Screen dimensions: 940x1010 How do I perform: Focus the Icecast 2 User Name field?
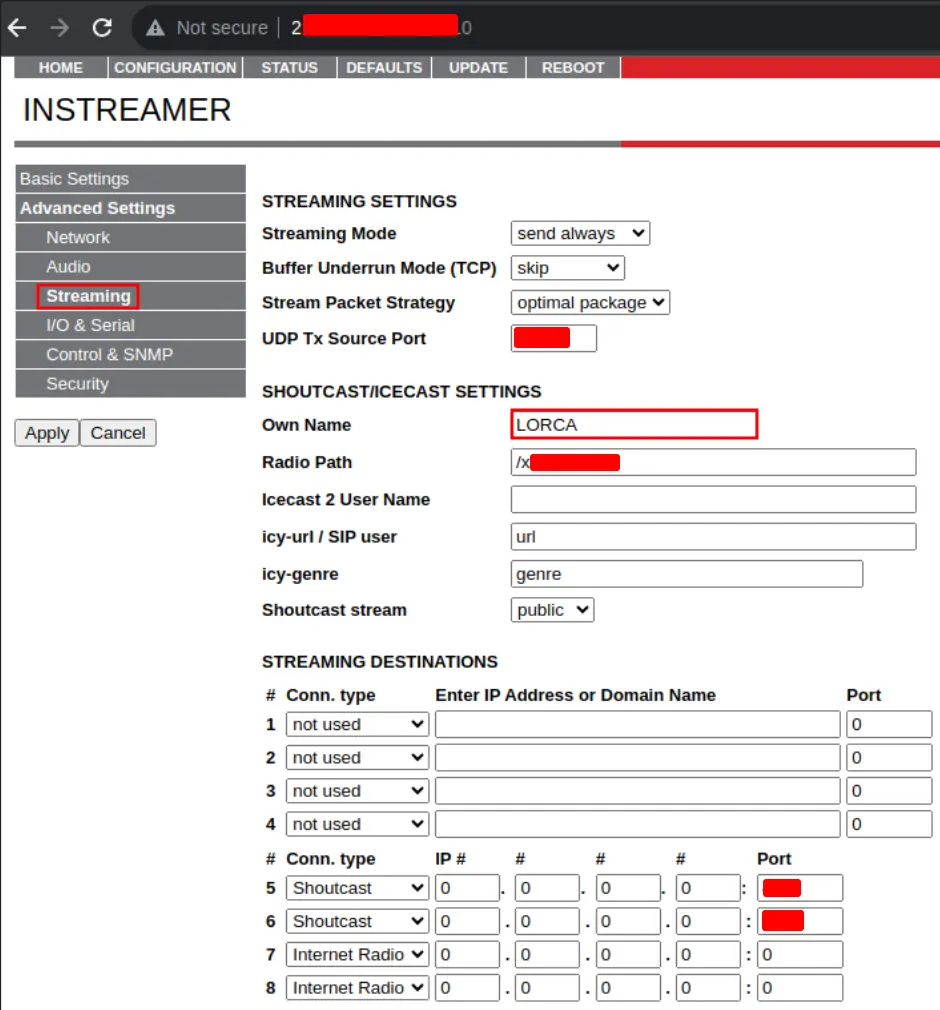pos(713,500)
